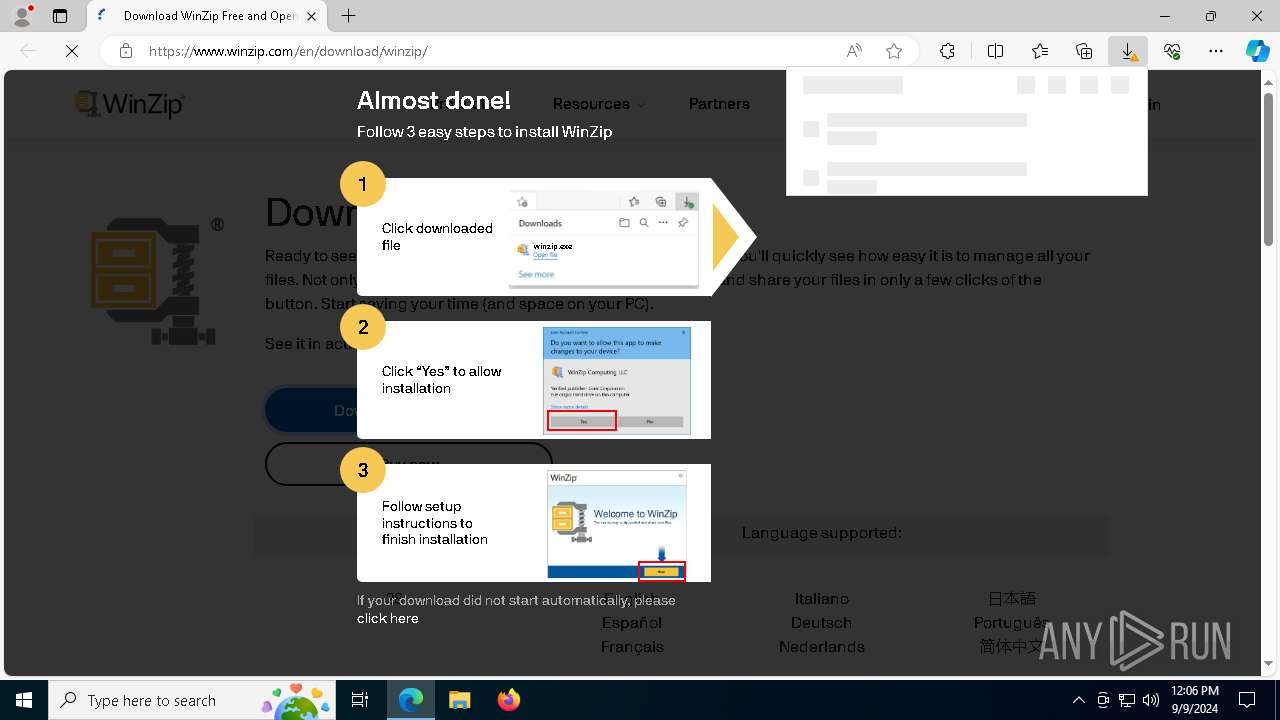Screen dimensions: 1280x720
Task: Open a new browser tab
Action: pyautogui.click(x=348, y=16)
